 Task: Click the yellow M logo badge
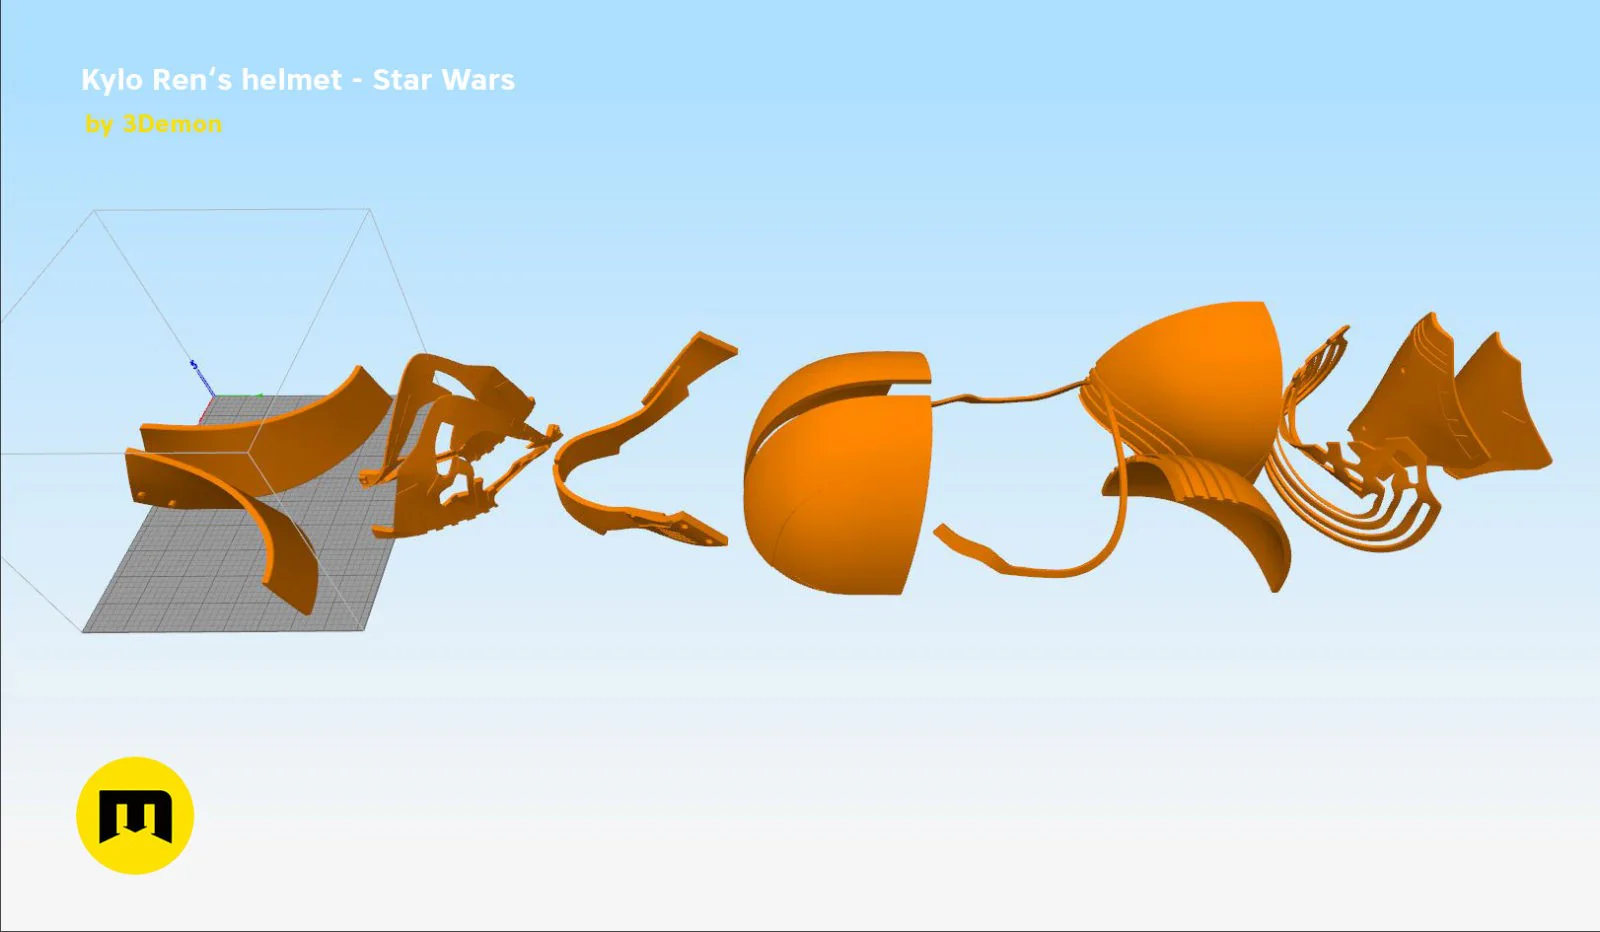coord(135,815)
